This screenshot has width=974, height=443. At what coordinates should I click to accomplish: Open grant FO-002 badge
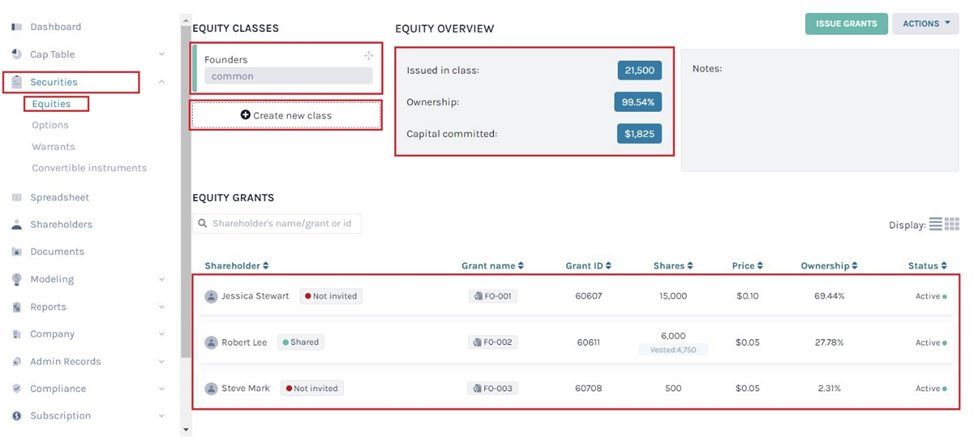click(x=493, y=342)
